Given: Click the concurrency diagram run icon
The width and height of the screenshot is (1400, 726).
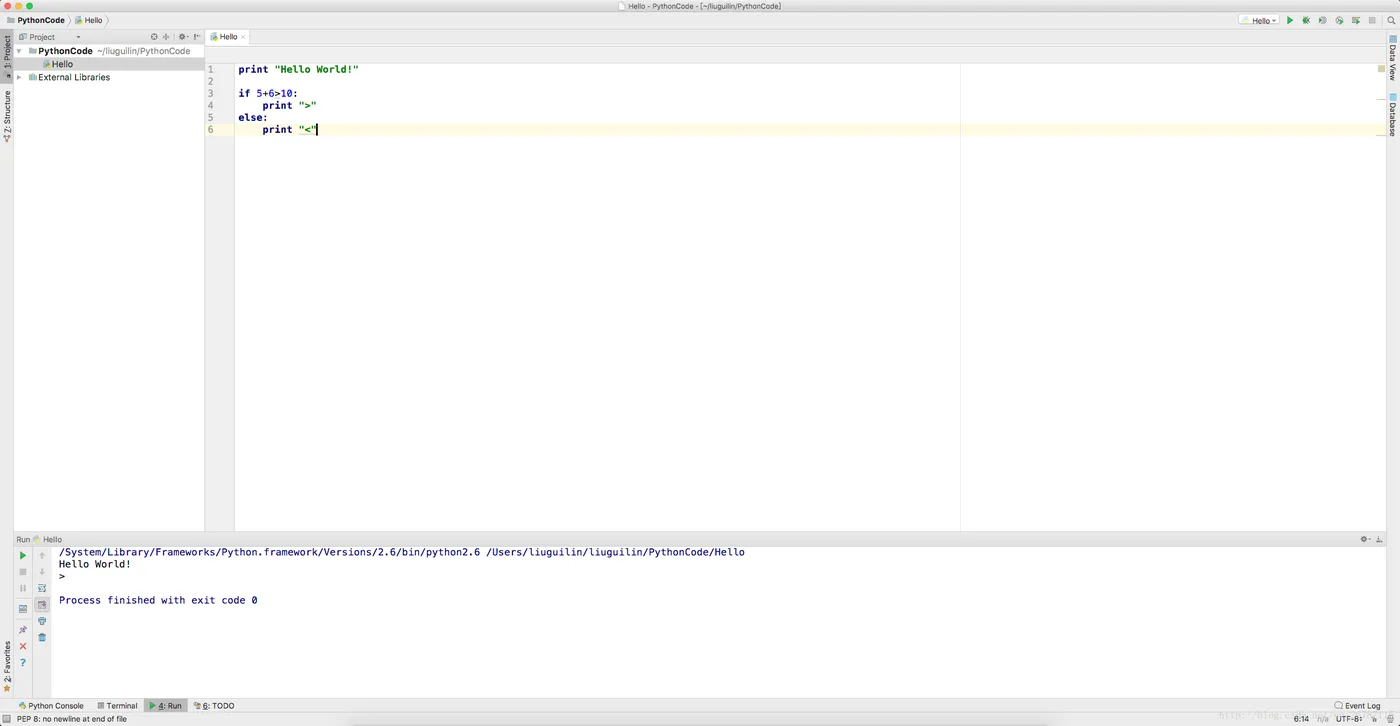Looking at the screenshot, I should coord(1355,20).
